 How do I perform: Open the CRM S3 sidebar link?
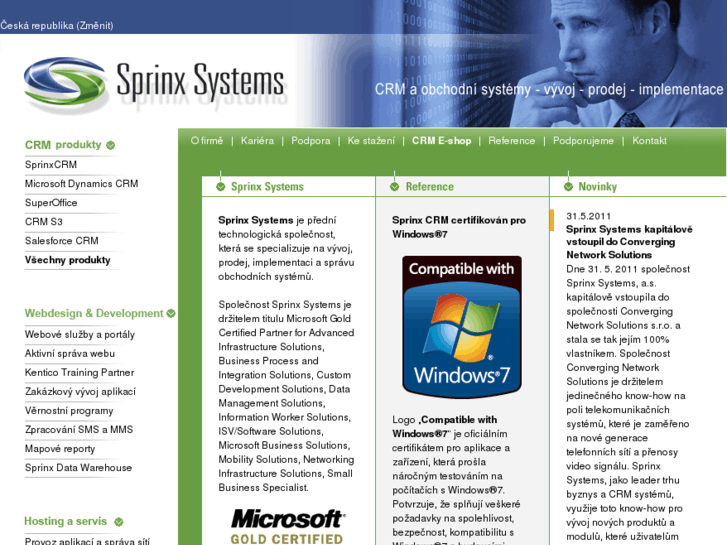tap(44, 222)
